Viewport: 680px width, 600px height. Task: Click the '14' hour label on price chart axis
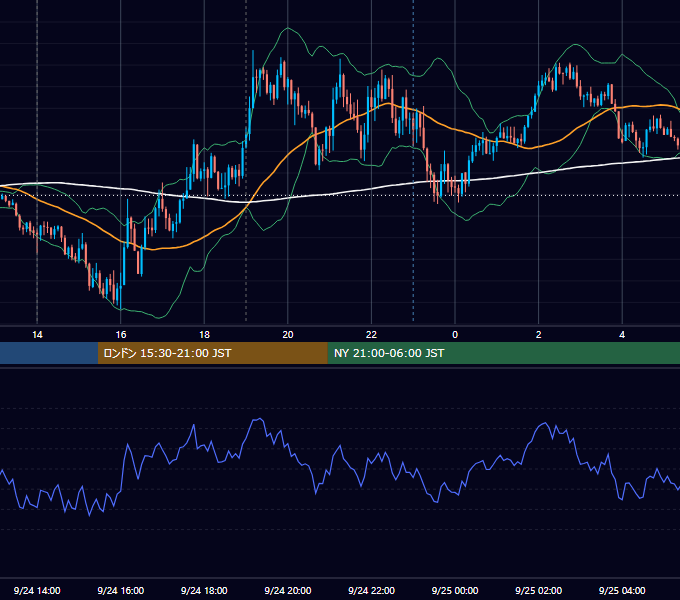pos(37,335)
